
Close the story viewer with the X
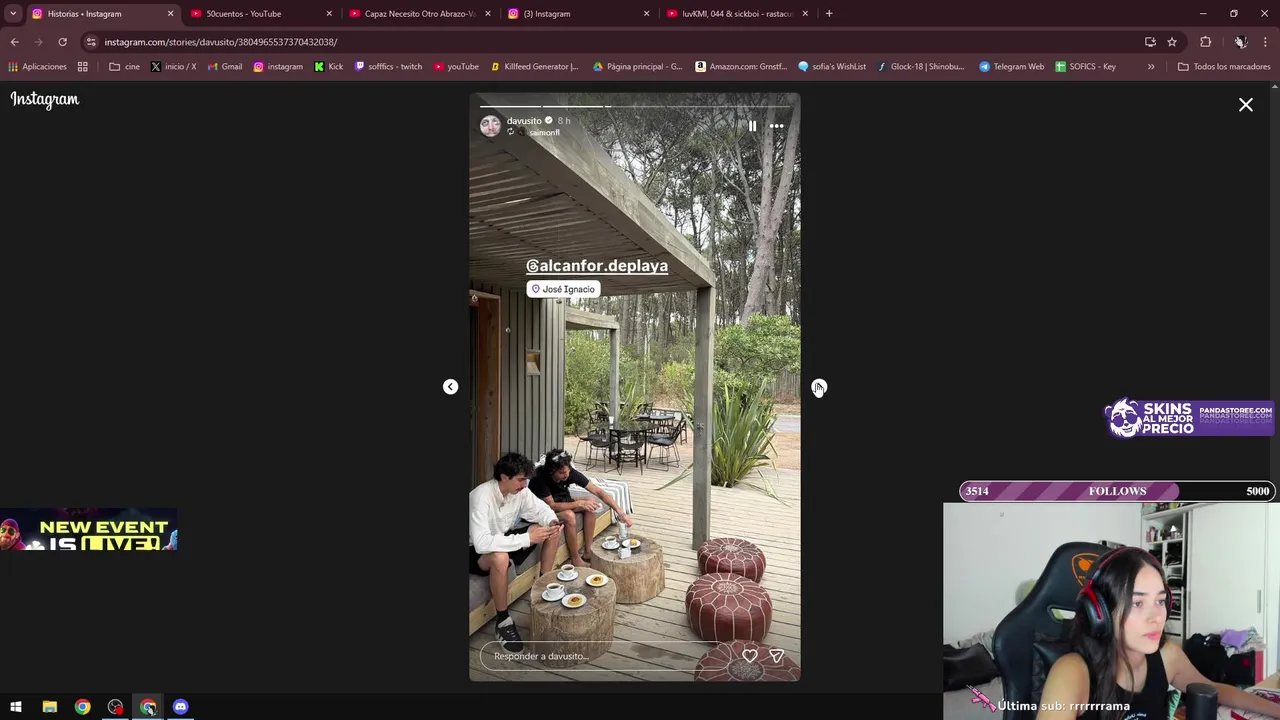pyautogui.click(x=1246, y=104)
